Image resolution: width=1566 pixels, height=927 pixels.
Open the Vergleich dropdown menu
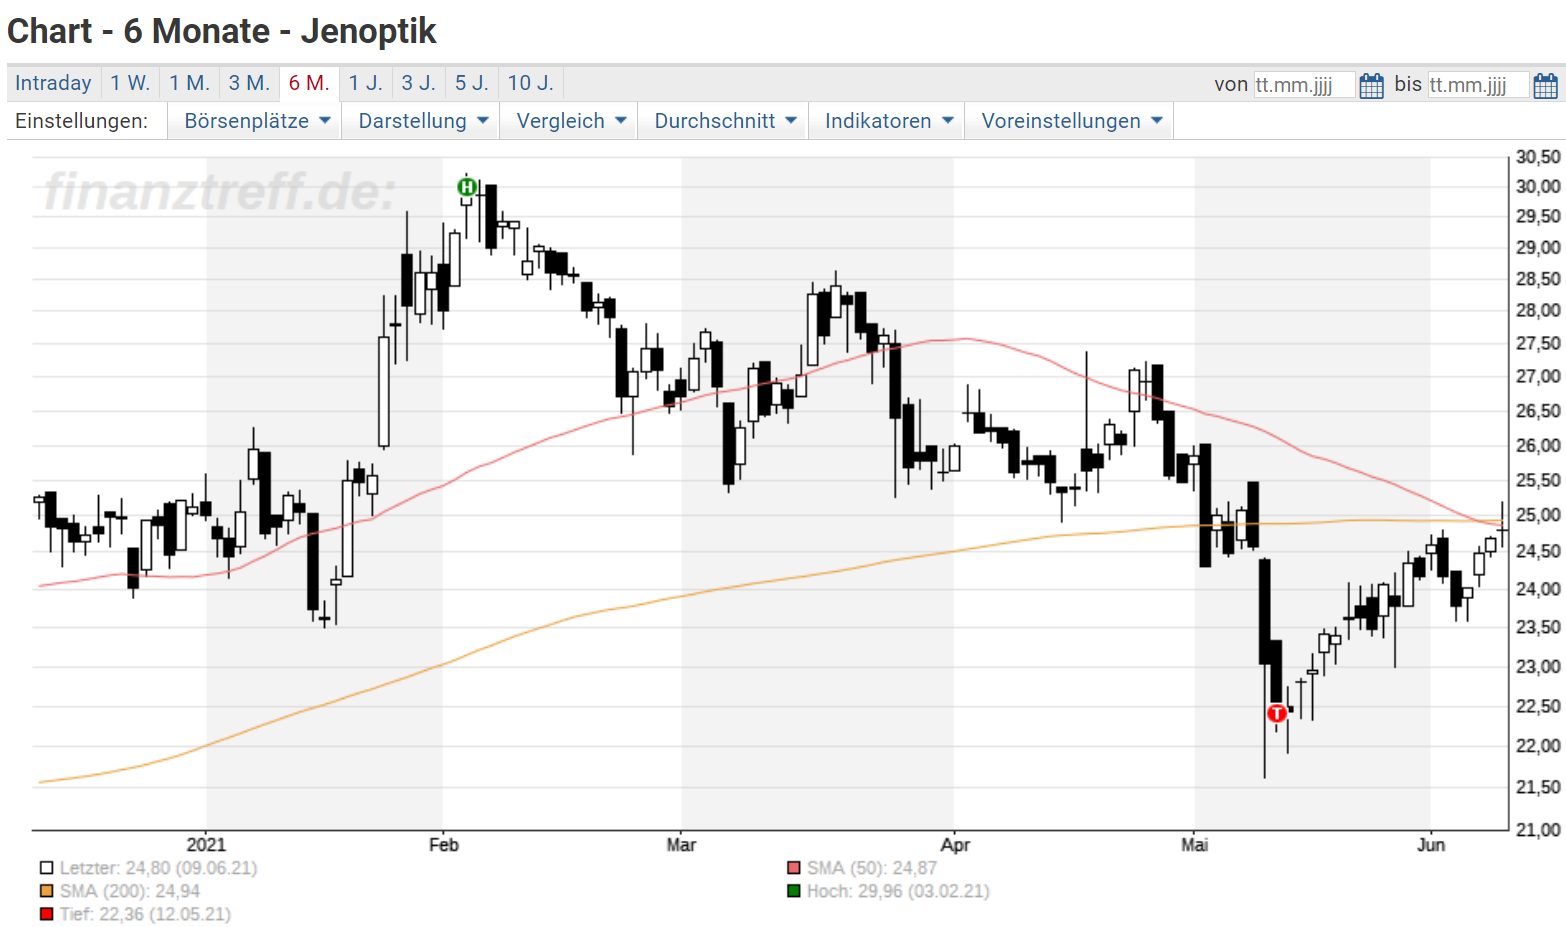pyautogui.click(x=570, y=121)
